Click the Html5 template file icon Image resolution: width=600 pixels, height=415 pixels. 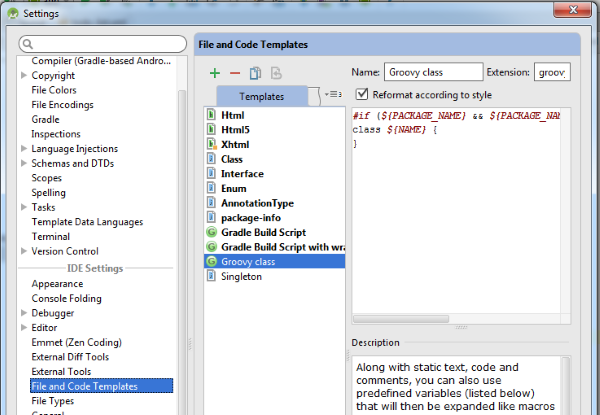tap(211, 129)
